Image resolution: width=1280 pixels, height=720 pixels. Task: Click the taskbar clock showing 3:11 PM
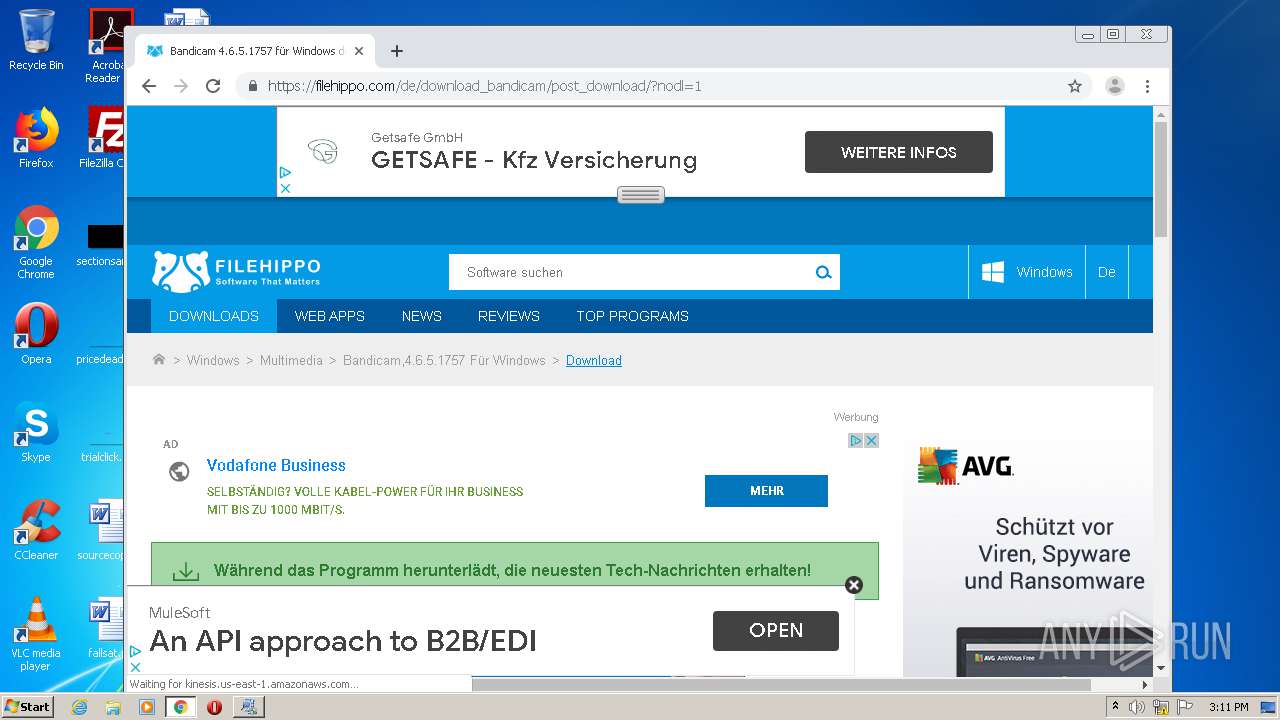click(1228, 707)
